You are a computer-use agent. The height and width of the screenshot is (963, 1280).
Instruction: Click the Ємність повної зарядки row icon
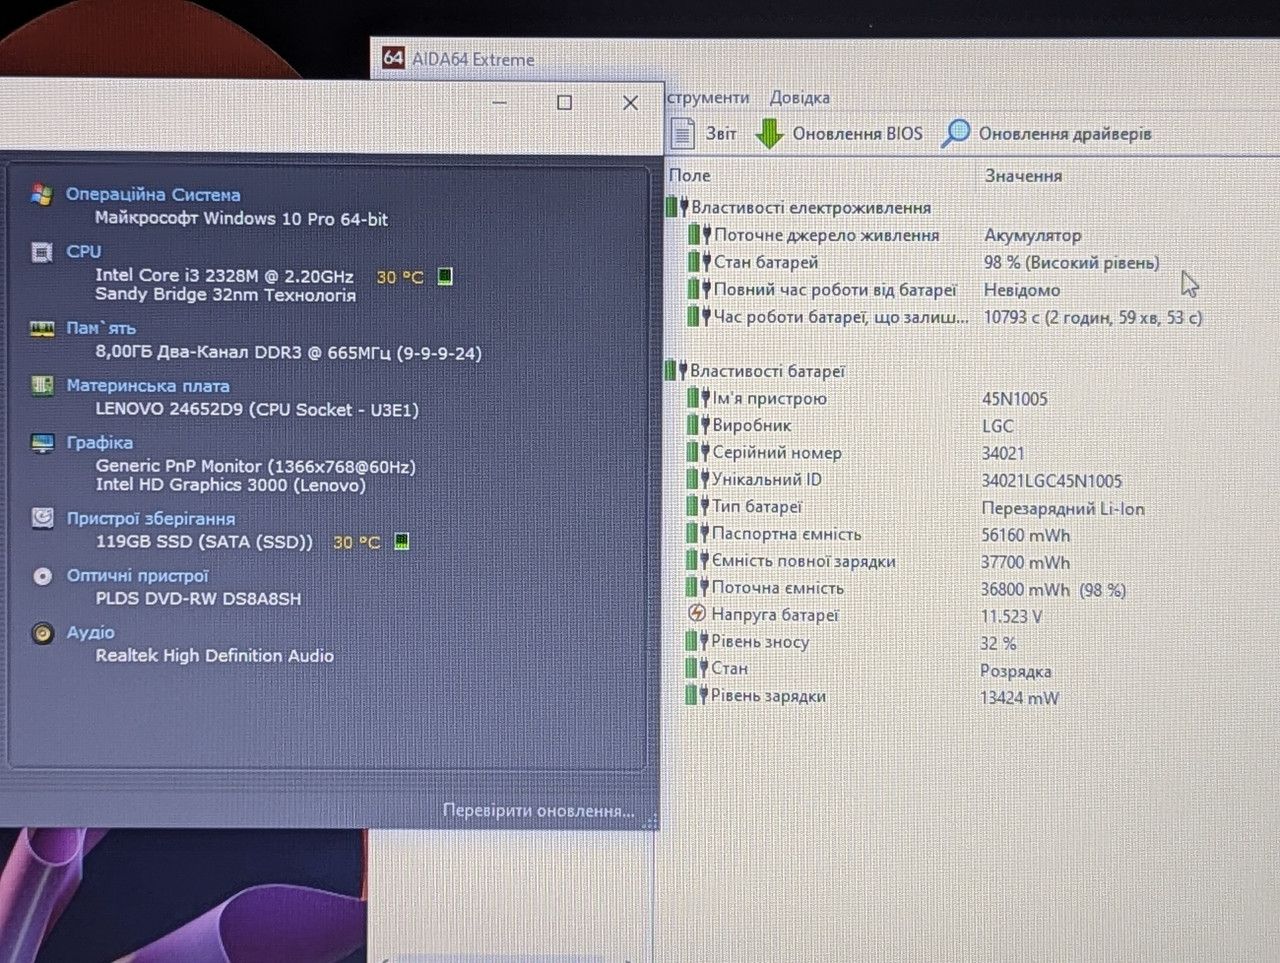tap(697, 561)
